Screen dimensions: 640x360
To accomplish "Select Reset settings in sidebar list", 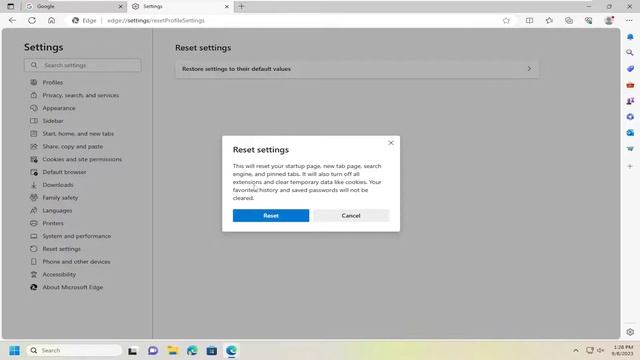I will pyautogui.click(x=61, y=249).
